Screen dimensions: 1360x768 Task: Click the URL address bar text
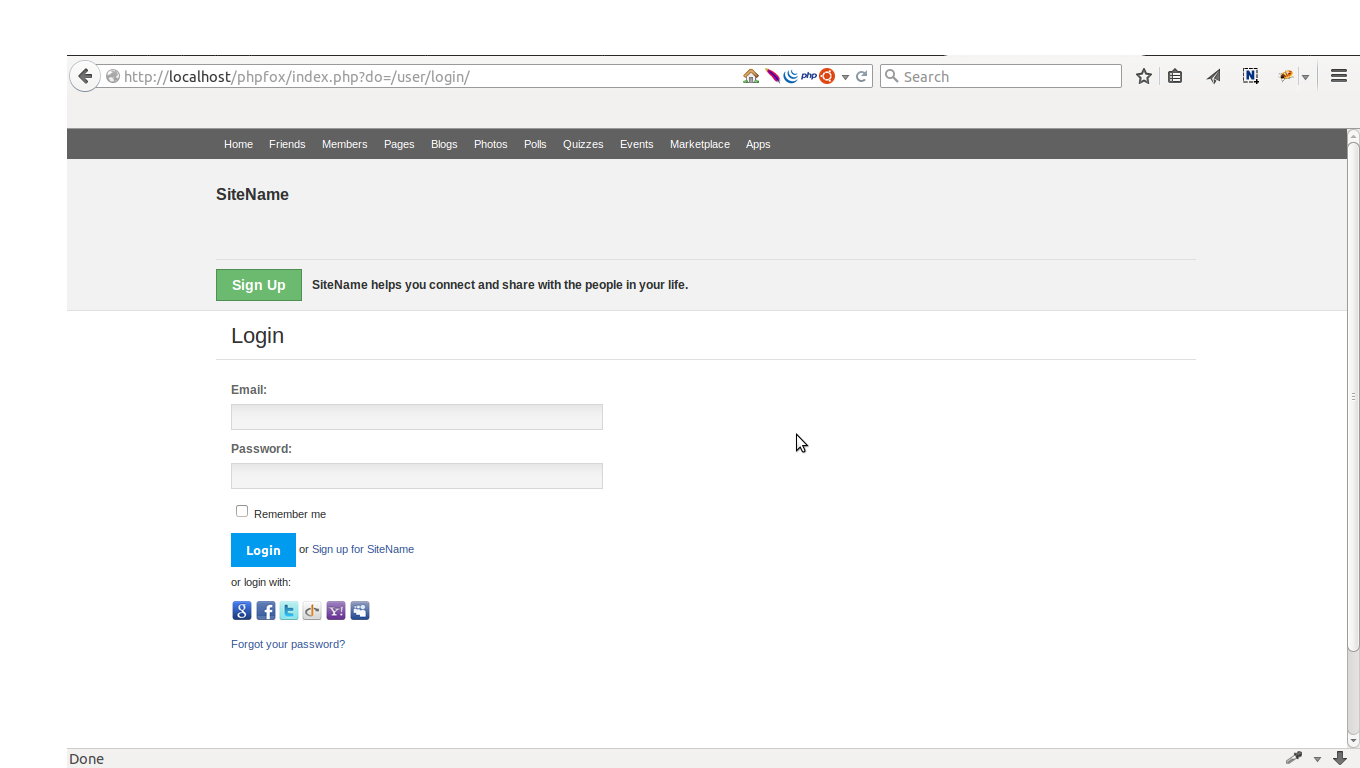pos(297,76)
